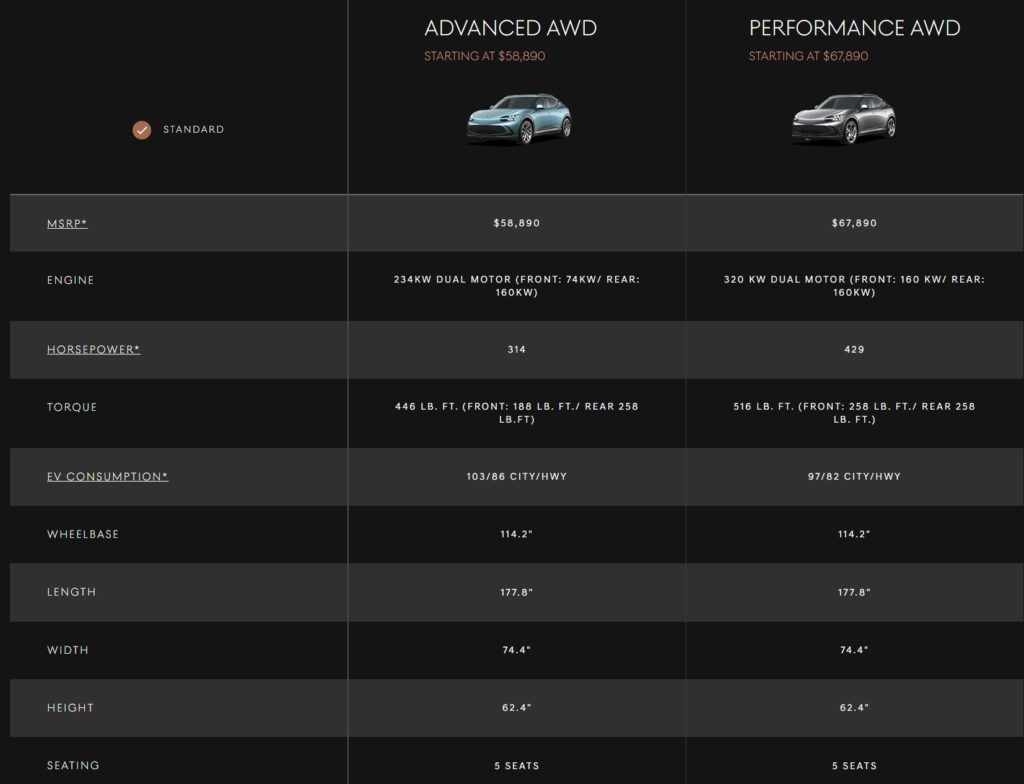Viewport: 1024px width, 784px height.
Task: Click the Advanced AWD $58,890 MSRP value
Action: 516,223
